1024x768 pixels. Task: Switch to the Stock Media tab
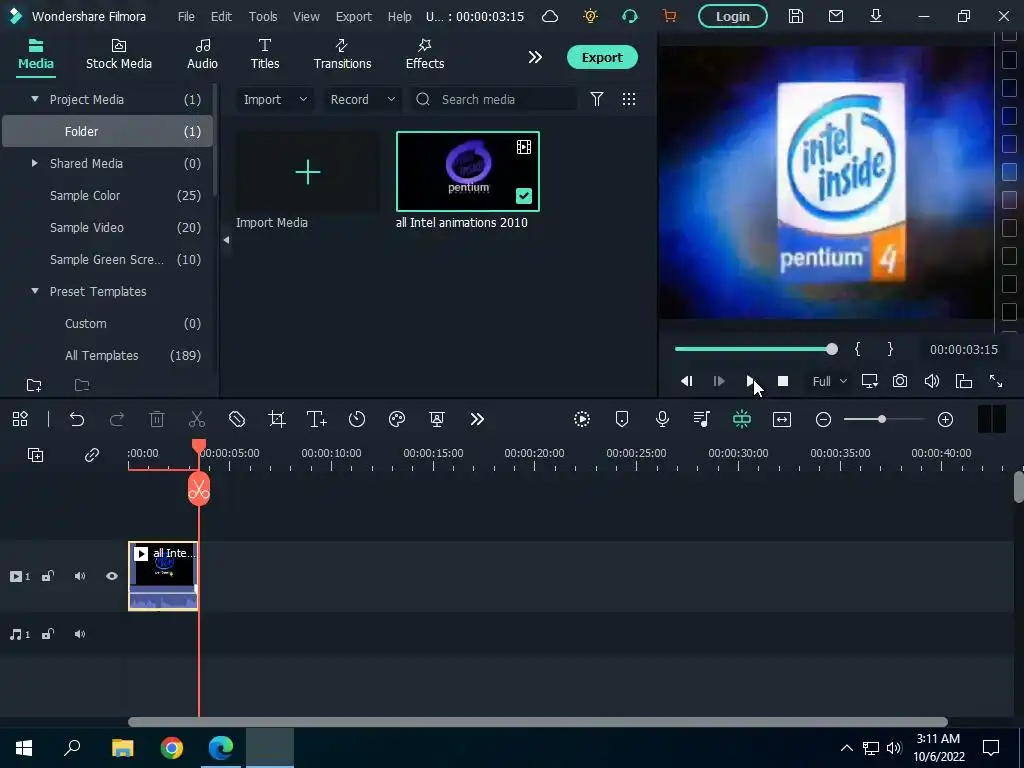tap(119, 55)
